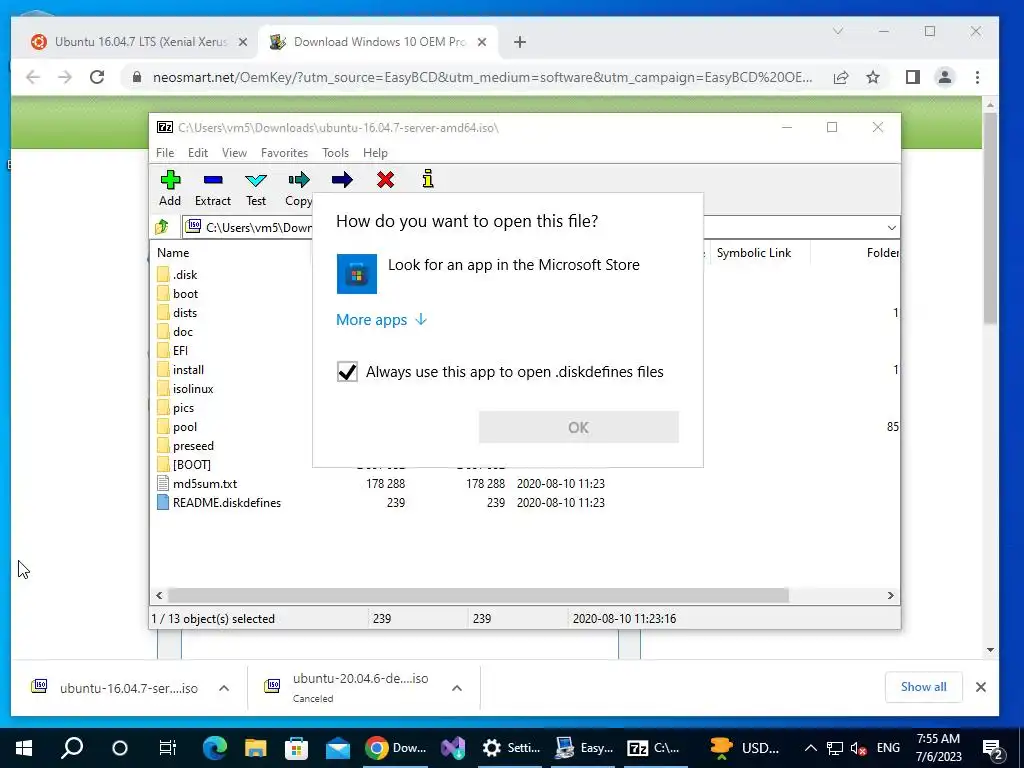Open Chrome side panel icon

(912, 77)
